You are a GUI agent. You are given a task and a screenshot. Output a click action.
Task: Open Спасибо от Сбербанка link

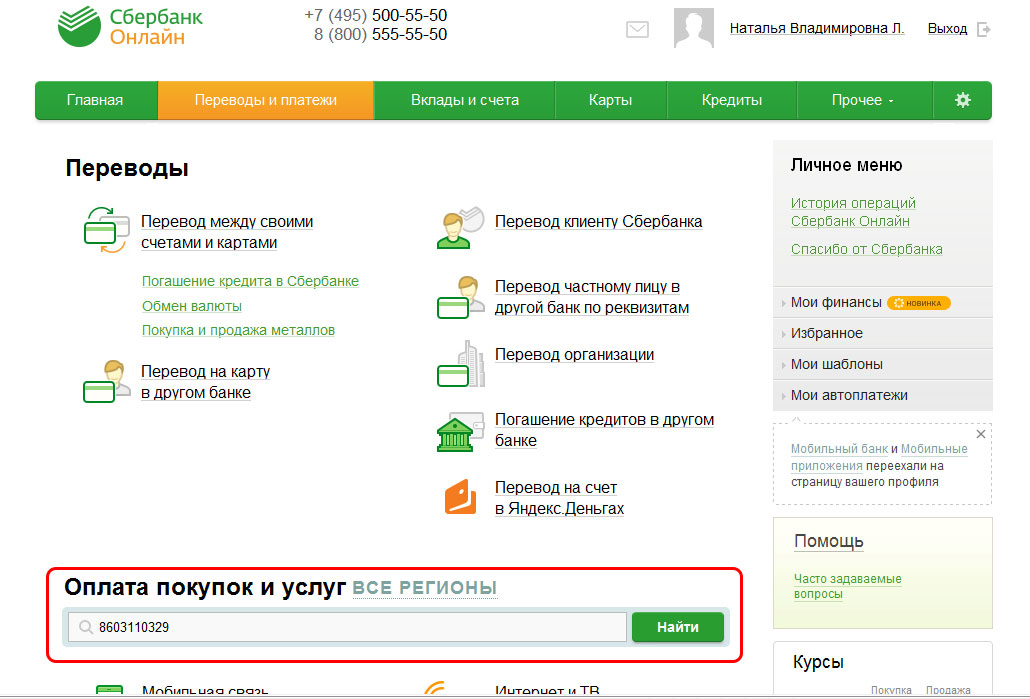(x=866, y=249)
